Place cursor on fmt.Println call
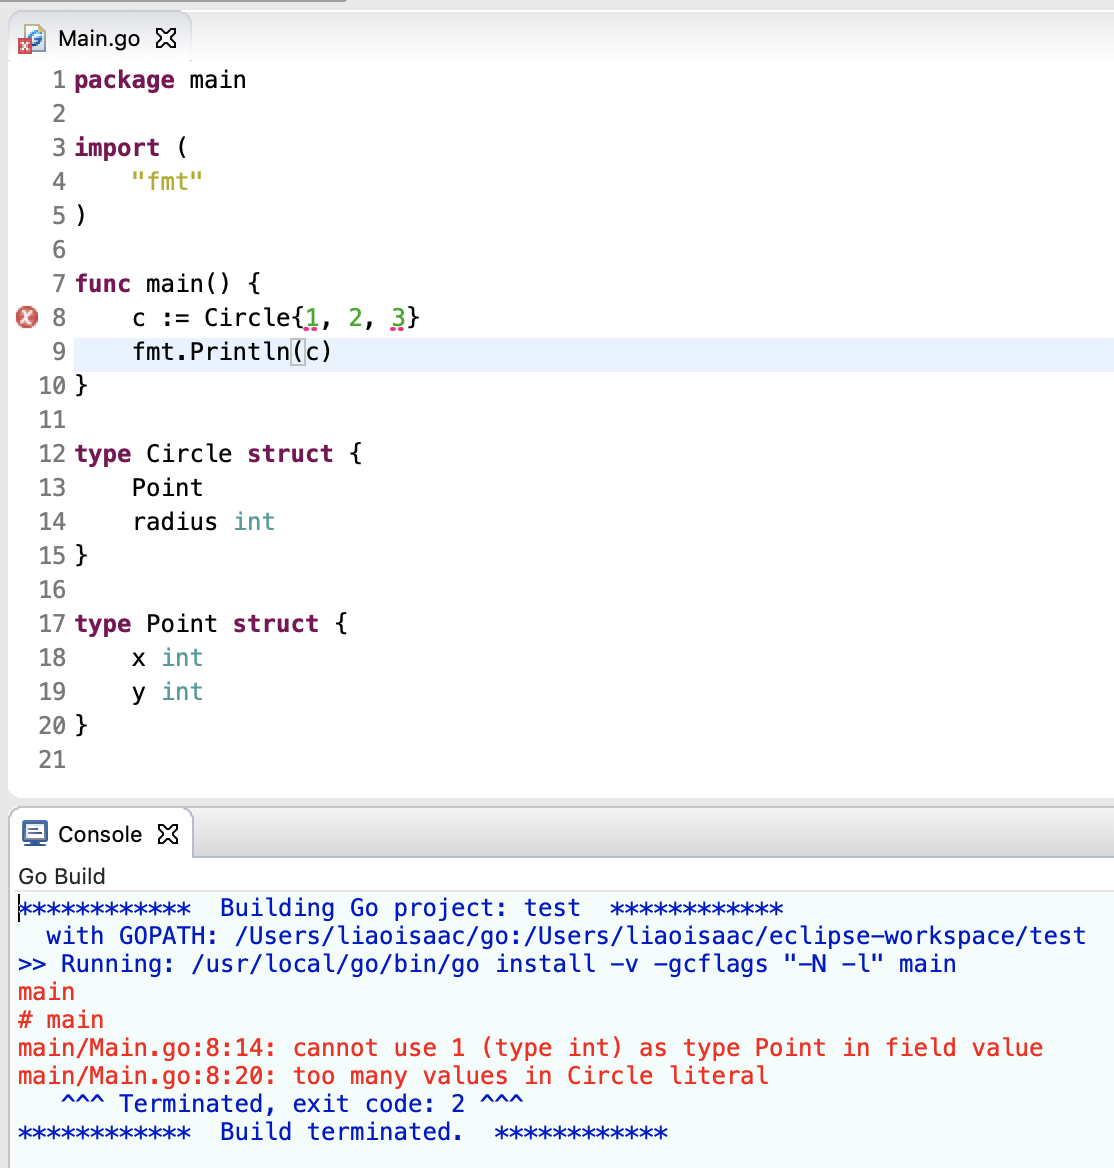Viewport: 1114px width, 1168px height. tap(230, 352)
